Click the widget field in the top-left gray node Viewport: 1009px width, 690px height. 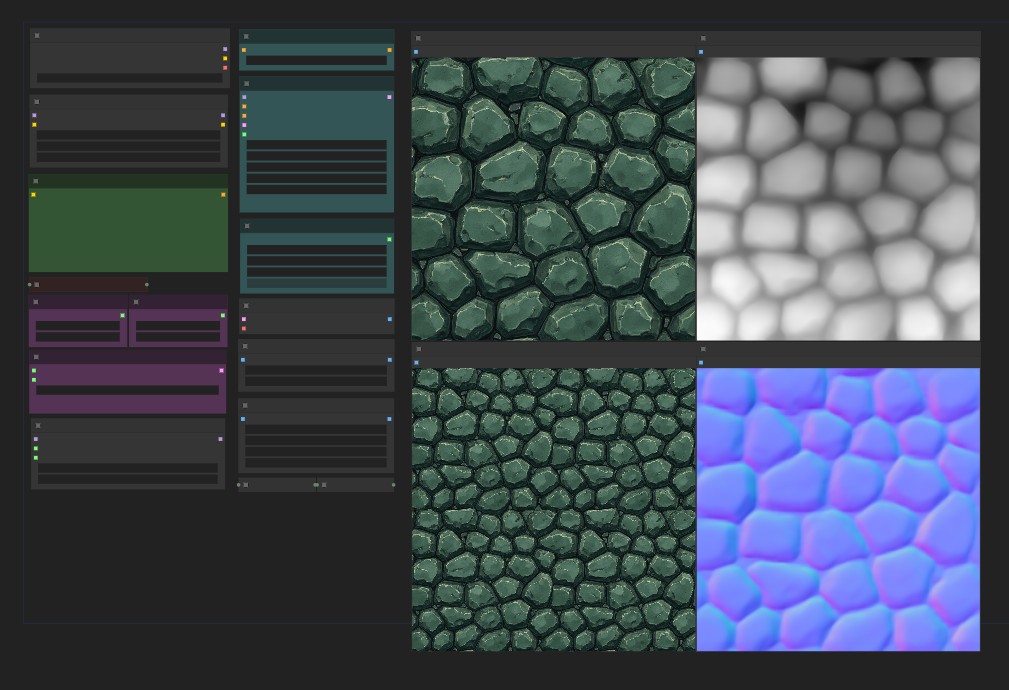tap(129, 78)
